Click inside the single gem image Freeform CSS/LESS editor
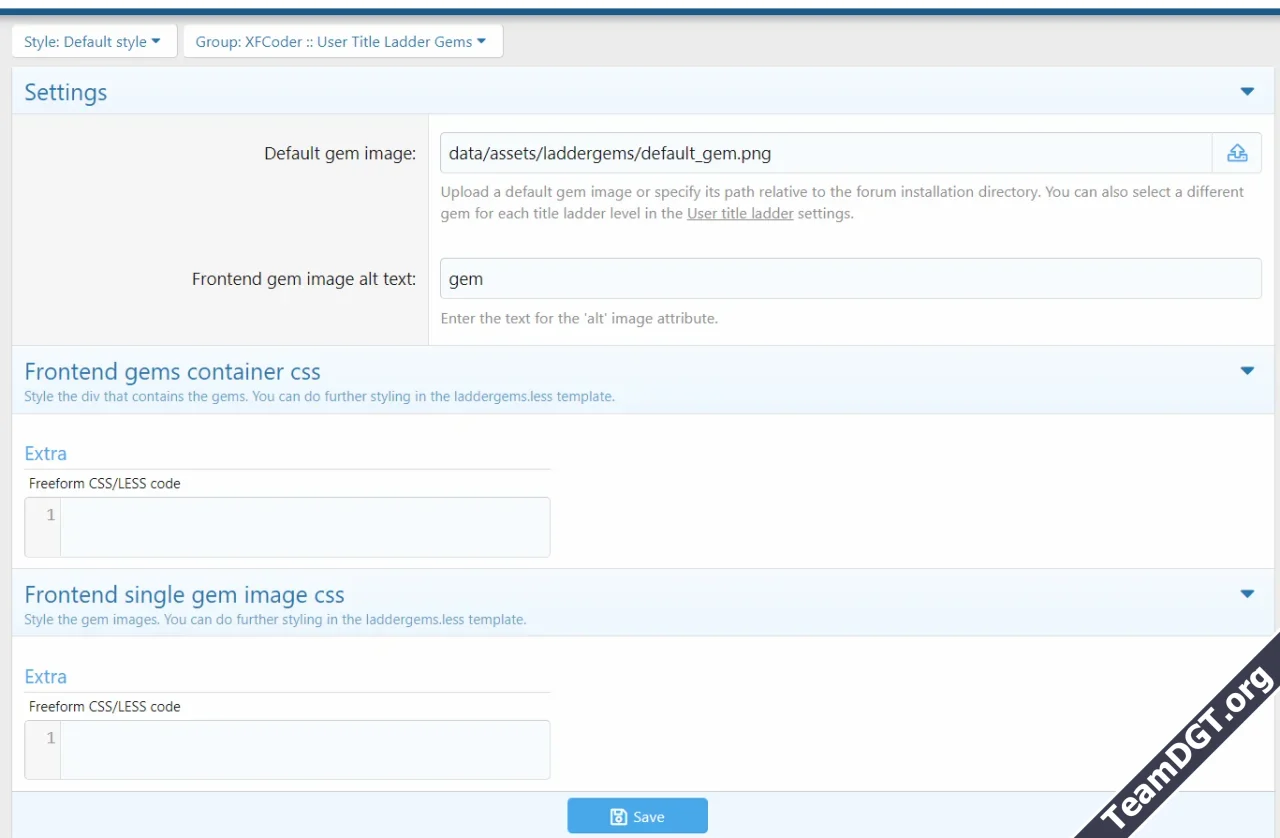 coord(304,750)
